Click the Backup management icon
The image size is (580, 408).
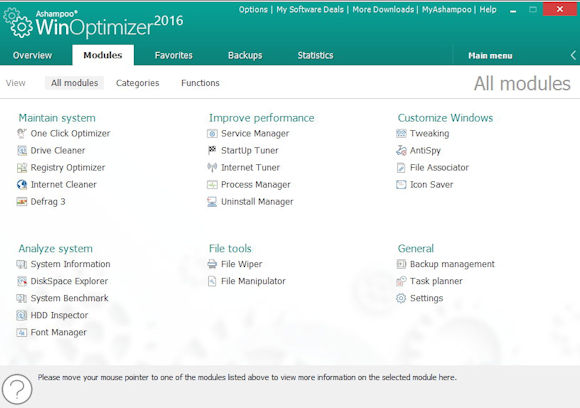(x=401, y=264)
